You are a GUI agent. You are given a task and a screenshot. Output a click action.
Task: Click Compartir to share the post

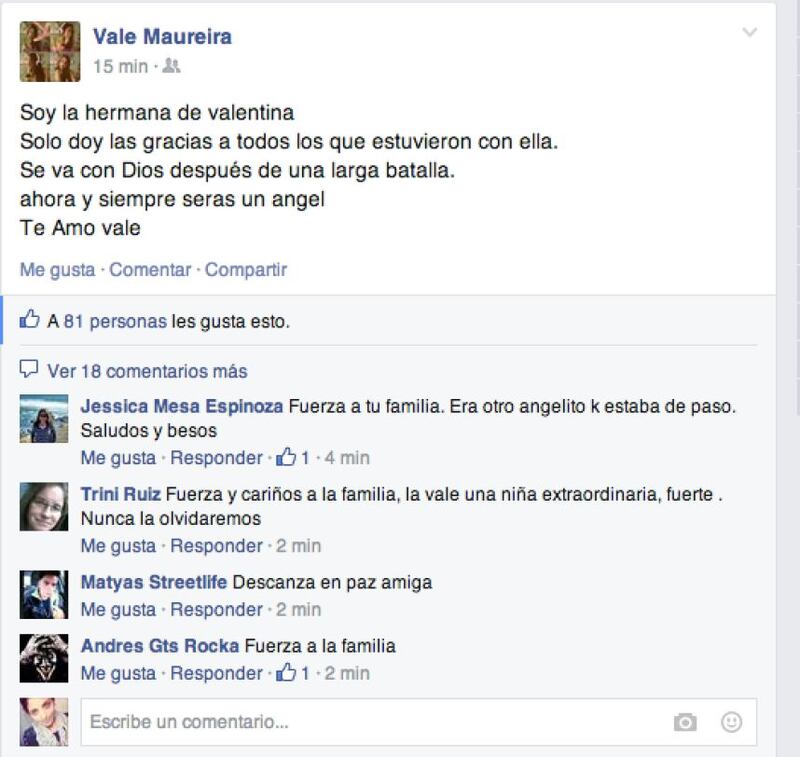point(246,269)
